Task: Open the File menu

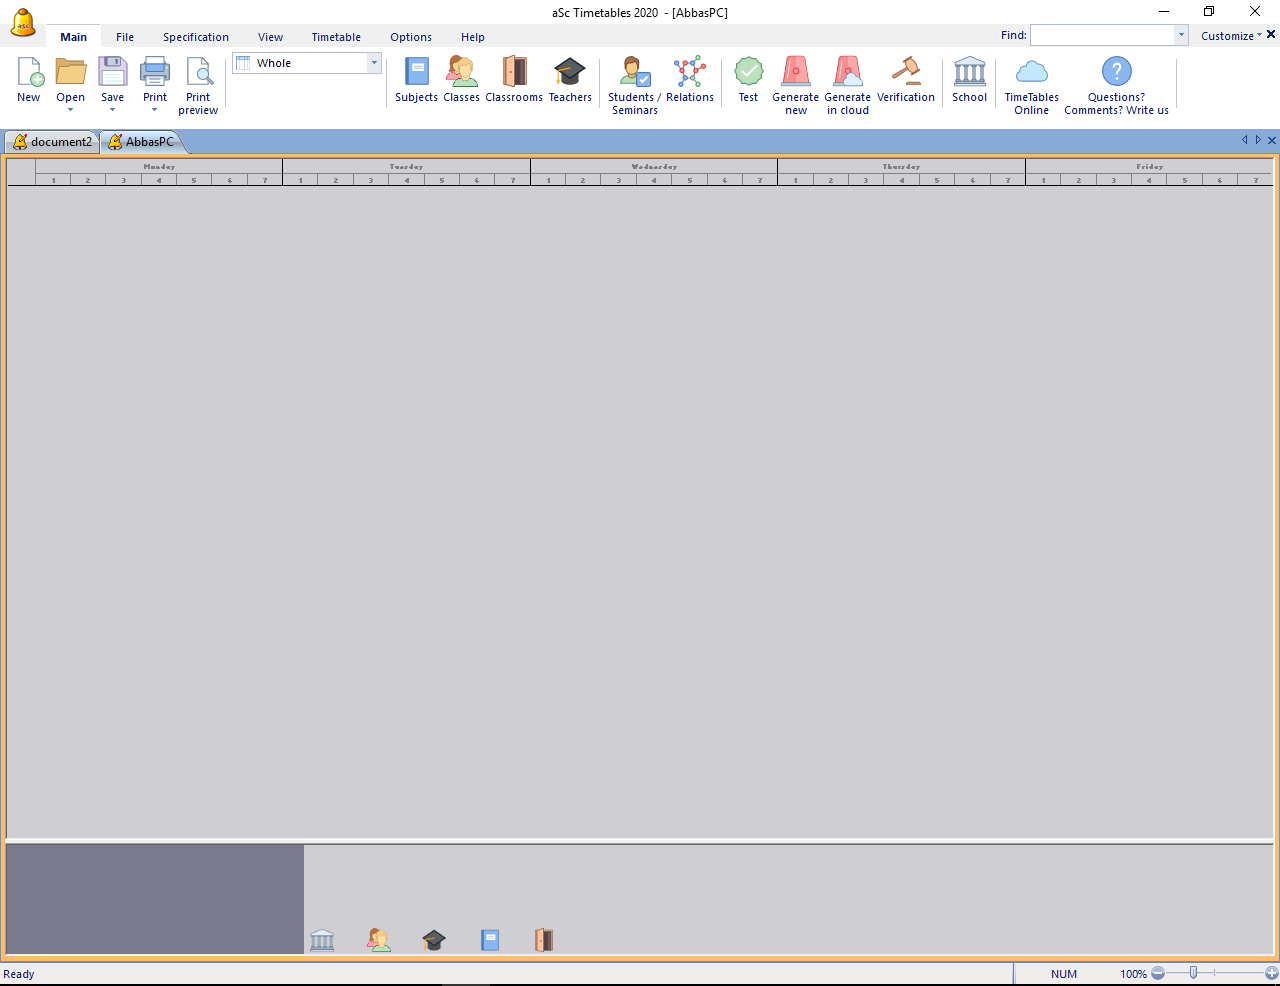Action: (x=125, y=37)
